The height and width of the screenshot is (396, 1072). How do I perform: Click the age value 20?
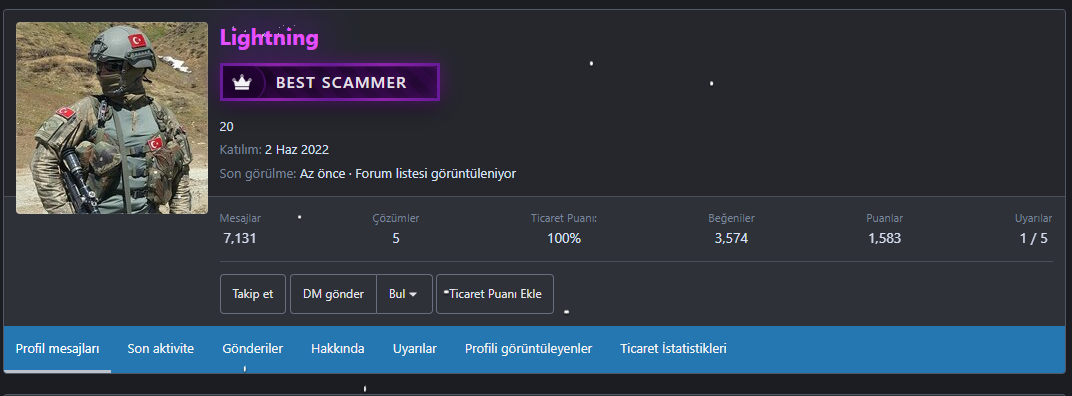click(226, 127)
